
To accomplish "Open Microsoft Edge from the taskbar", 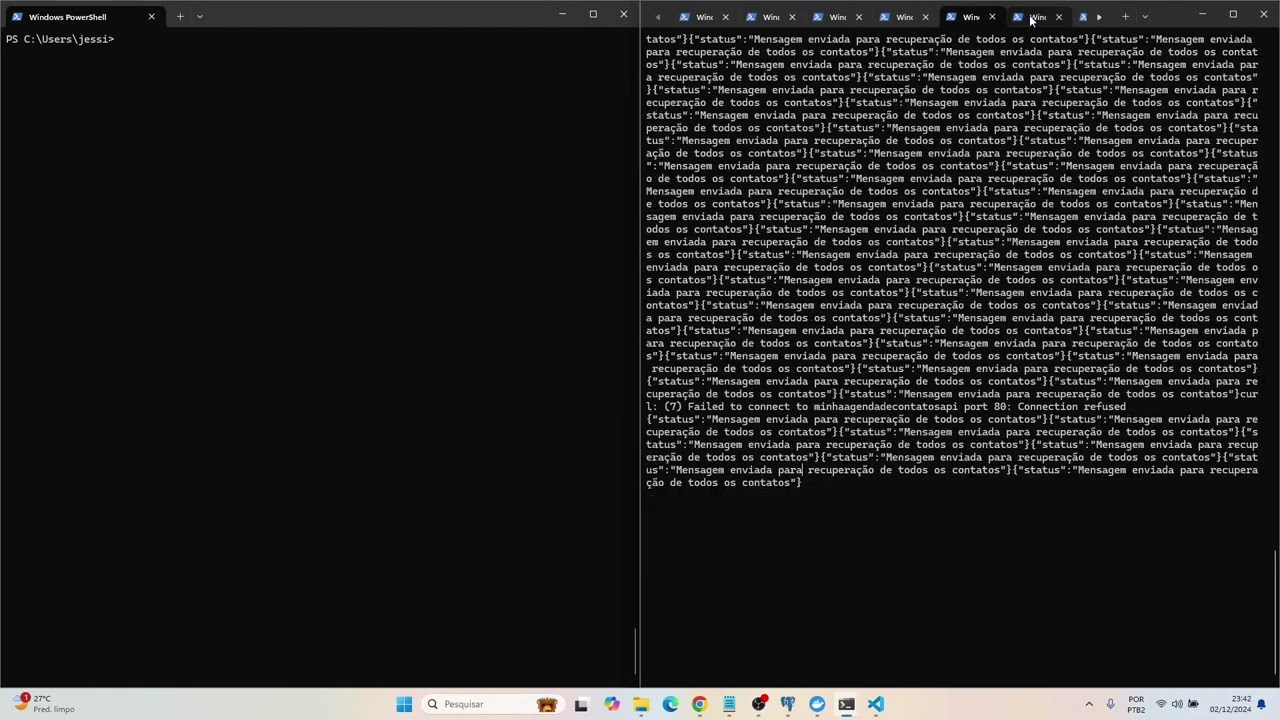I will (670, 704).
